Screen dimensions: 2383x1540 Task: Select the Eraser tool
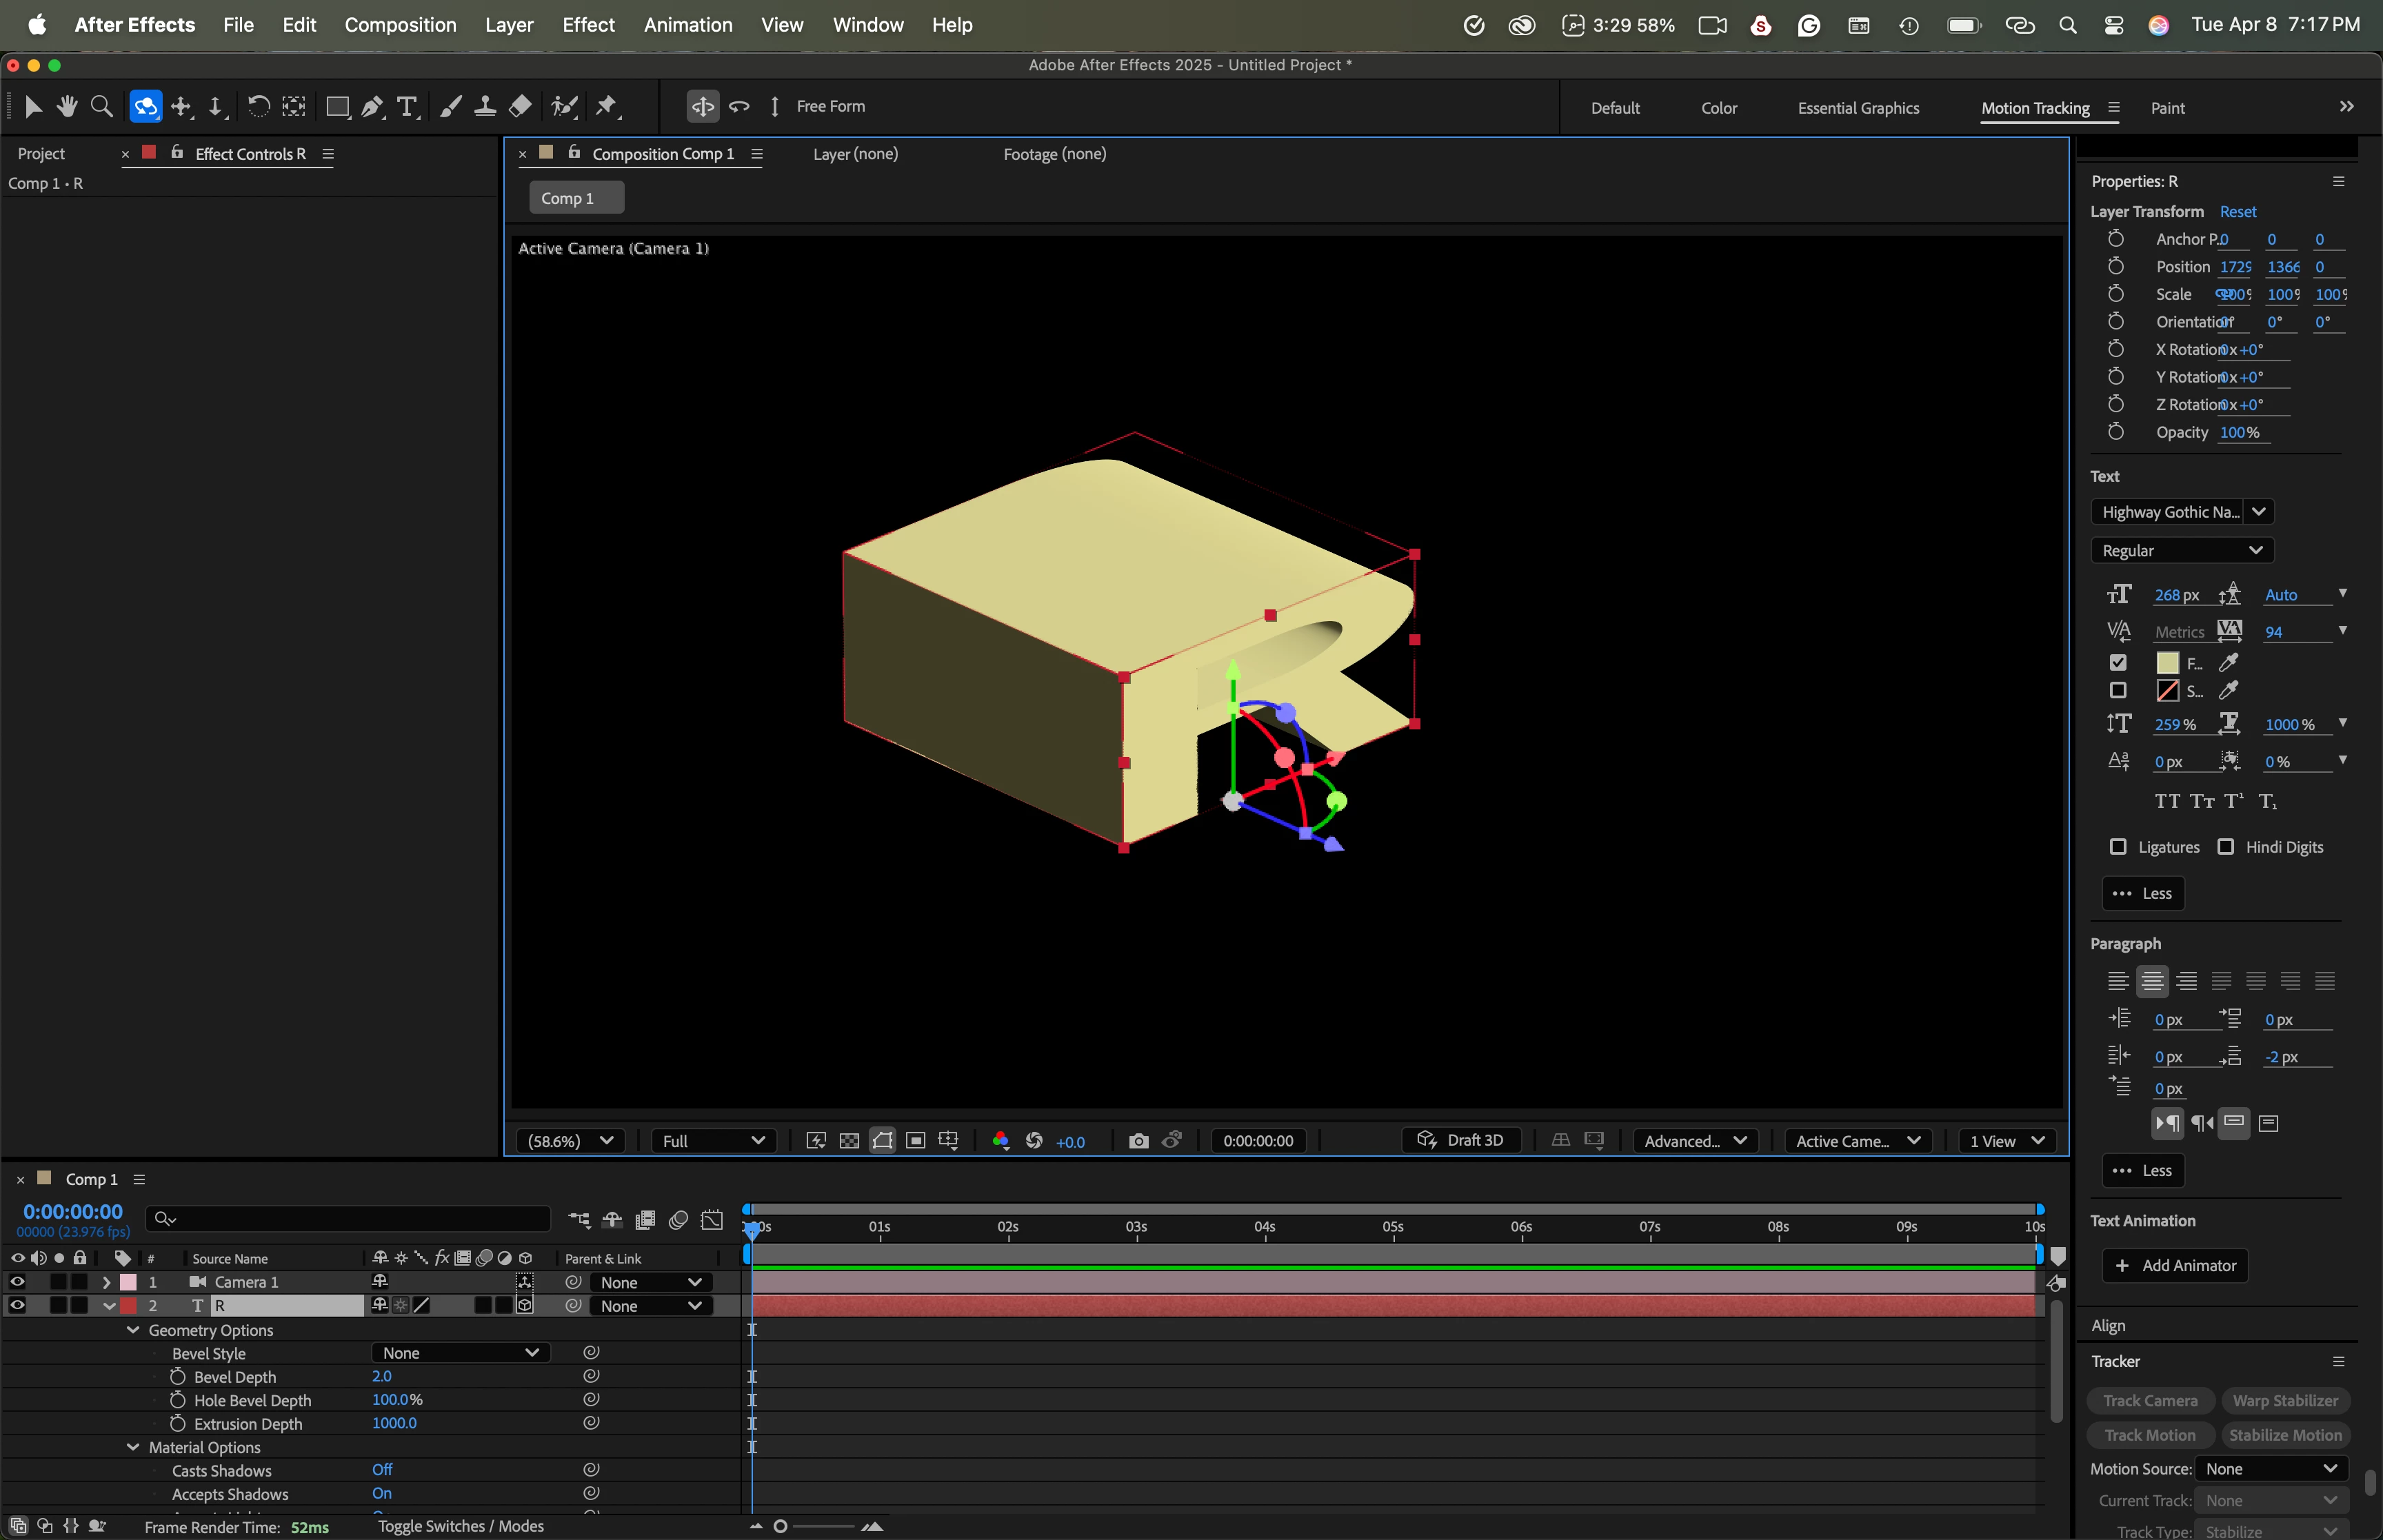[x=520, y=107]
